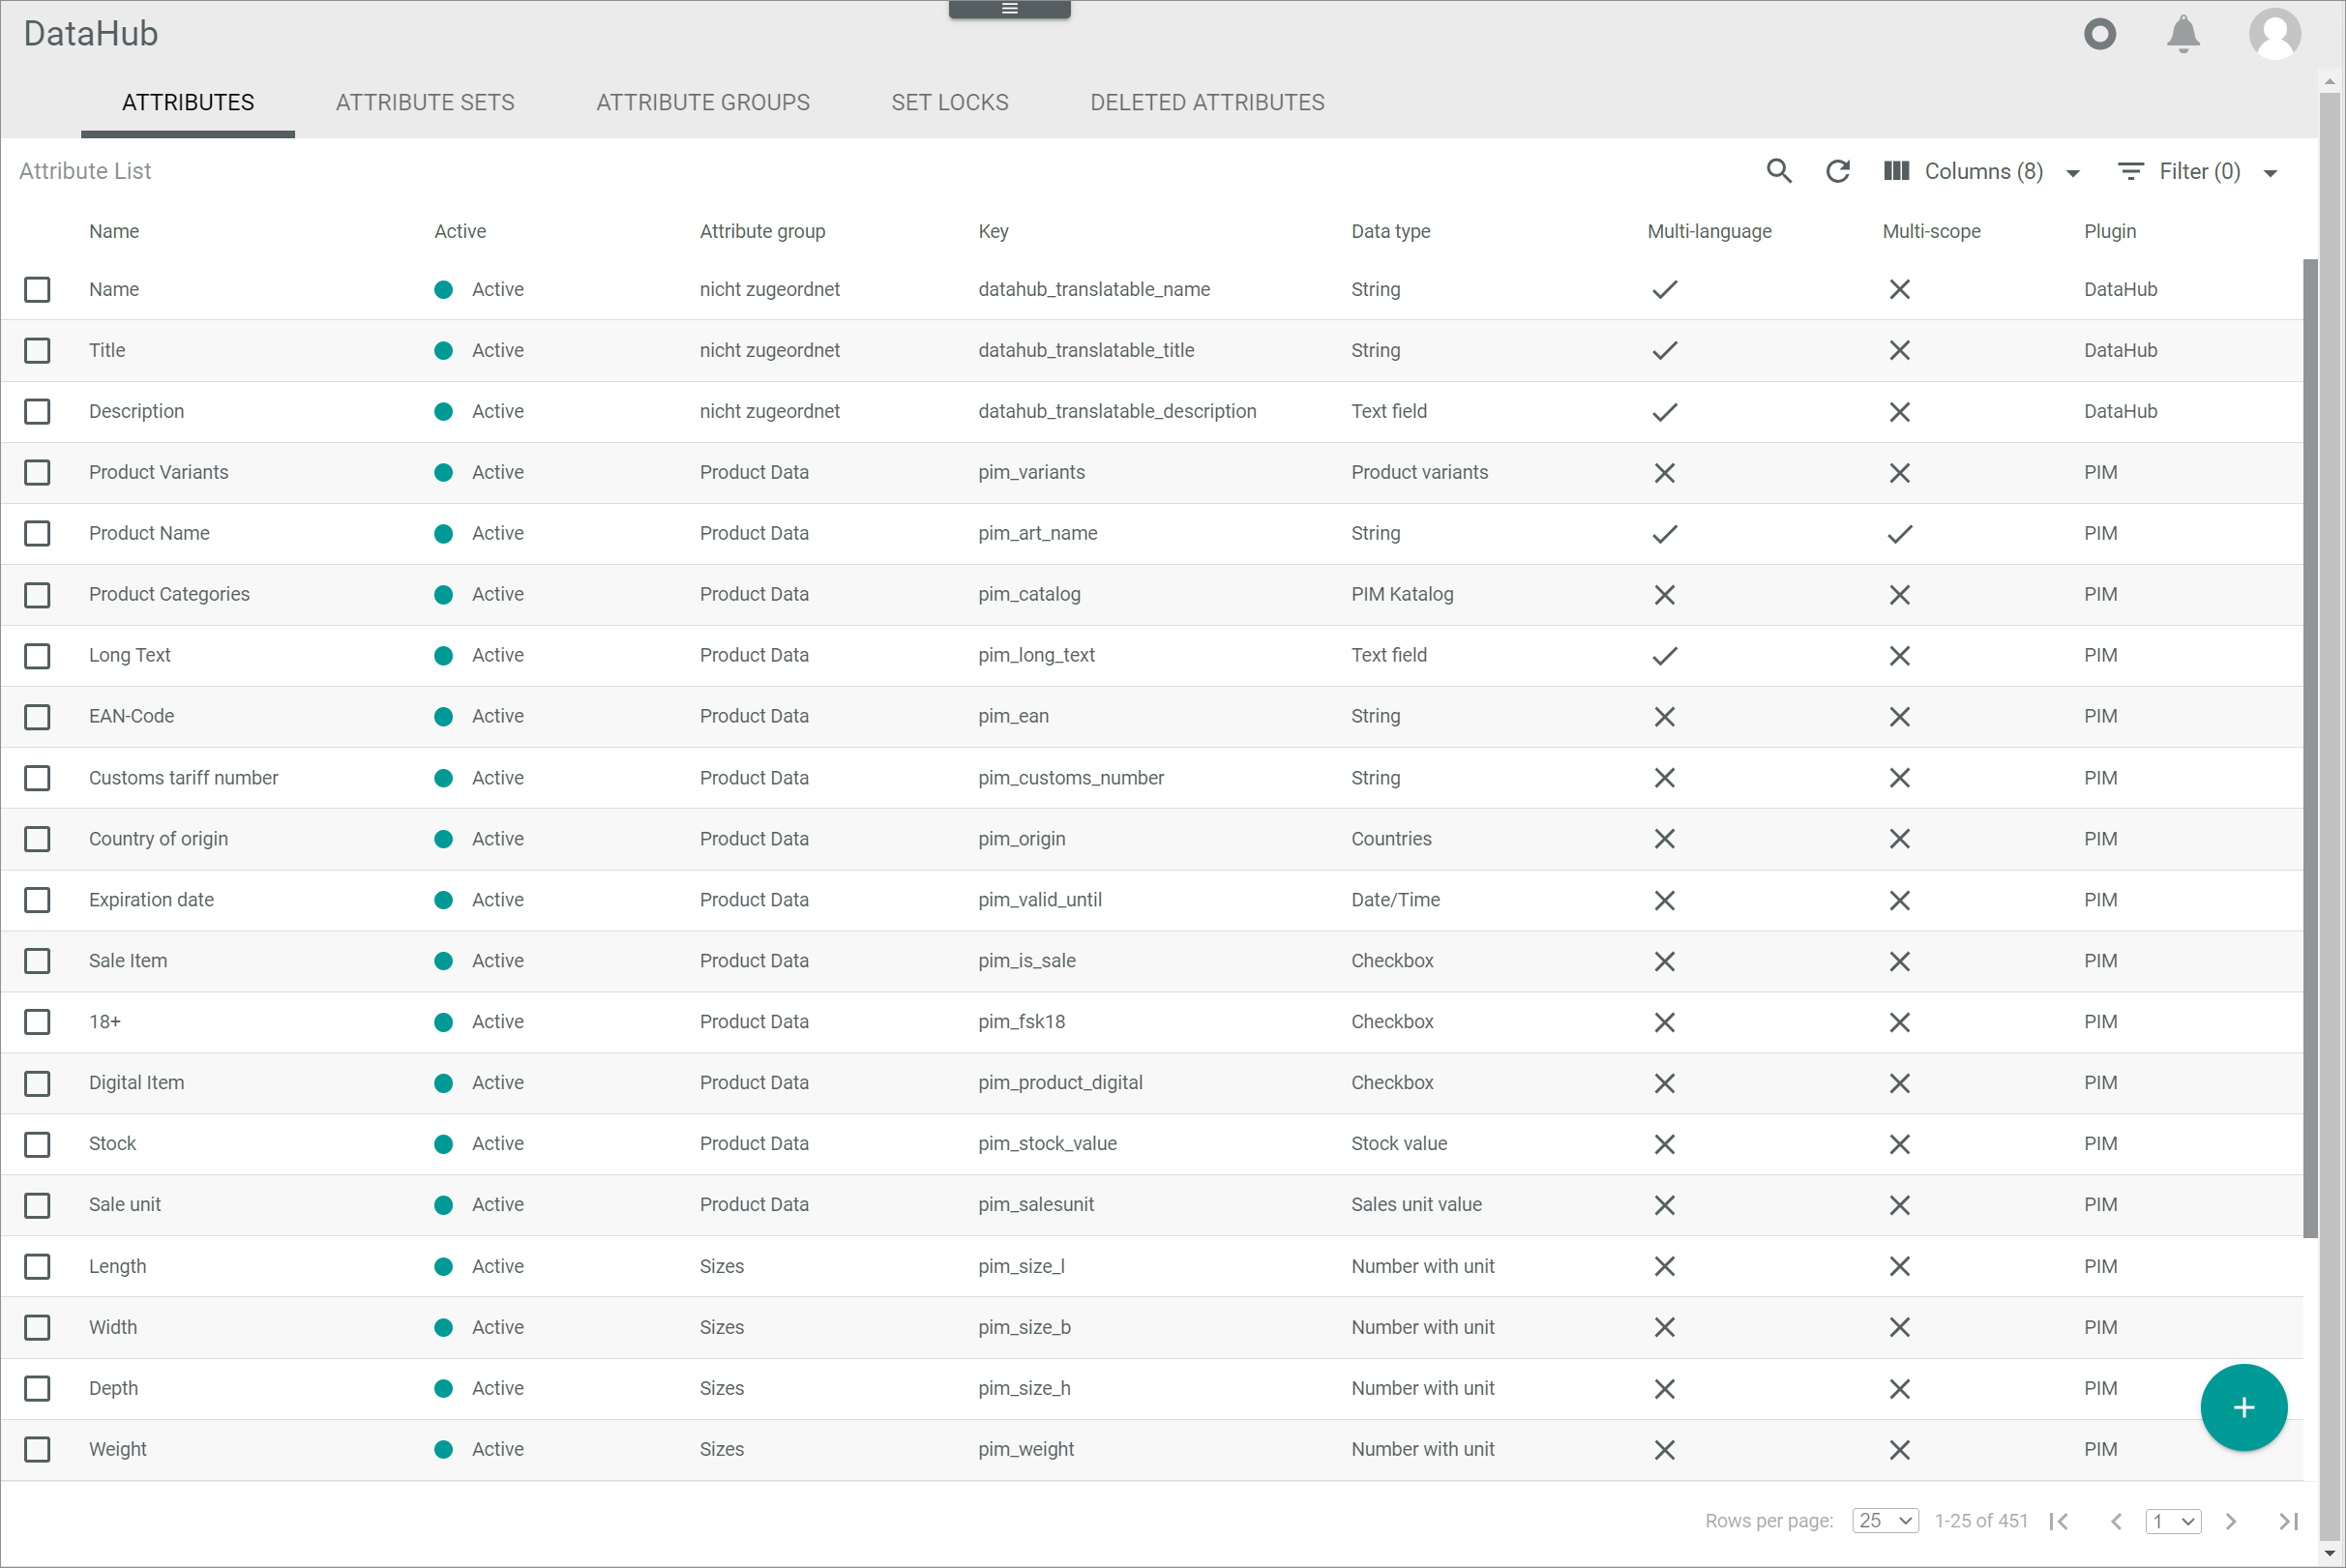Open the Attribute Groups tab

click(x=703, y=103)
